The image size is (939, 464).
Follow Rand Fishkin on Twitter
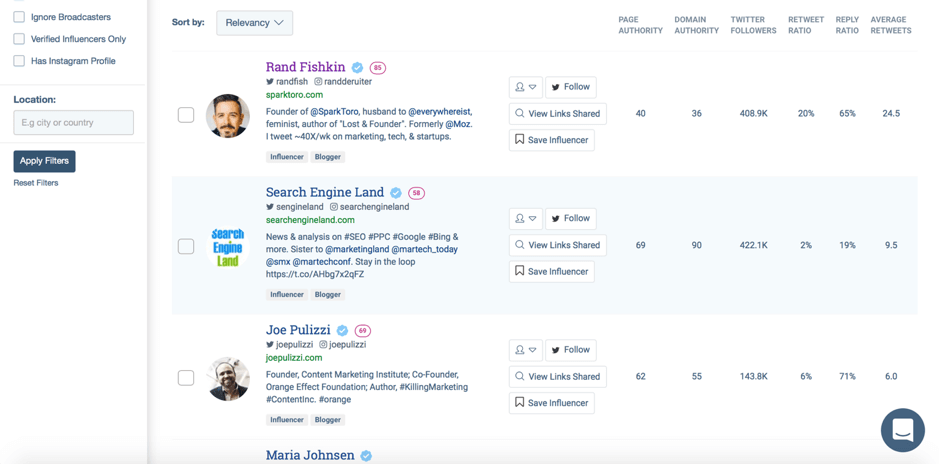(x=571, y=87)
